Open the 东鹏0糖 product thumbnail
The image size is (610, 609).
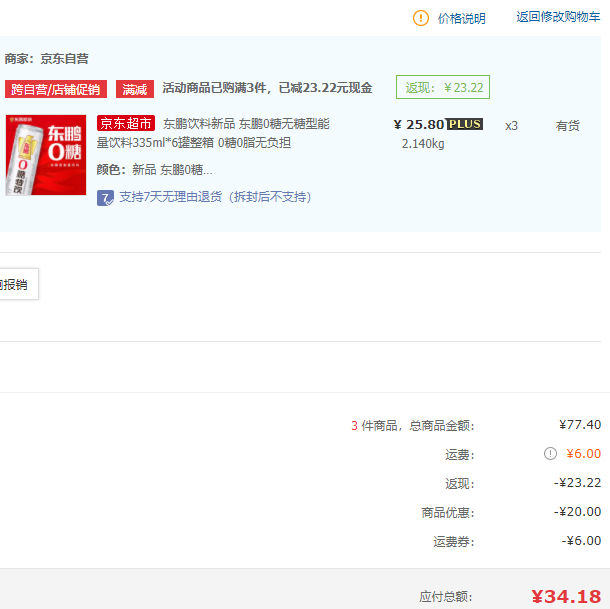[46, 155]
